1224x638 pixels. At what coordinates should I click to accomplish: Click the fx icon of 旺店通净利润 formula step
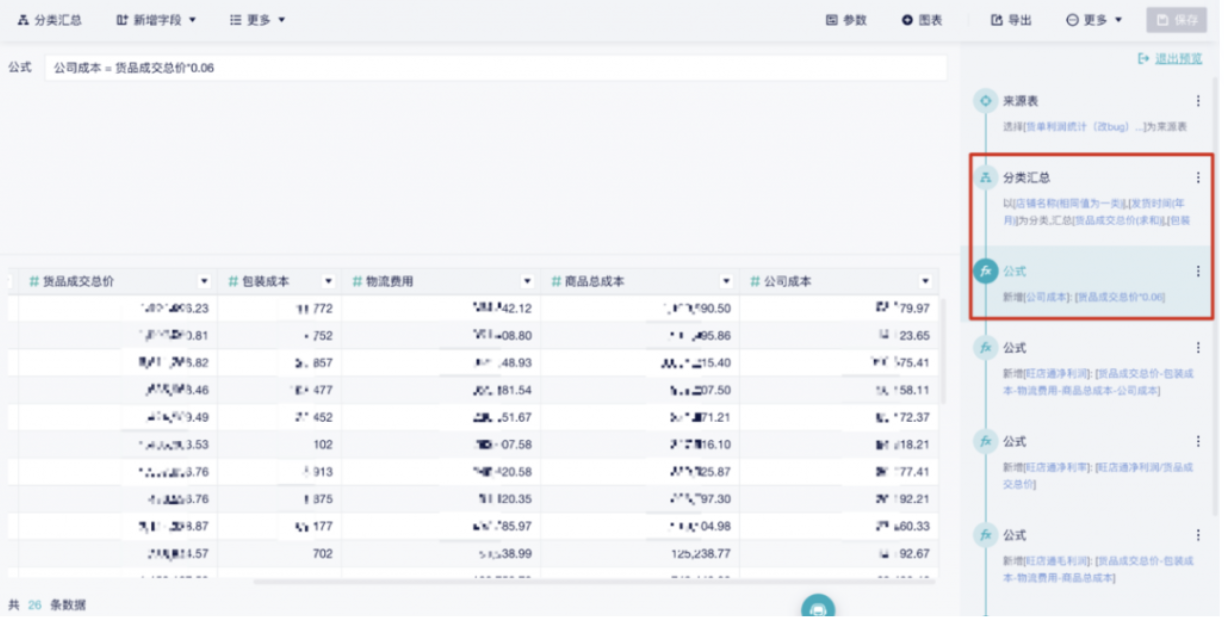(x=986, y=348)
